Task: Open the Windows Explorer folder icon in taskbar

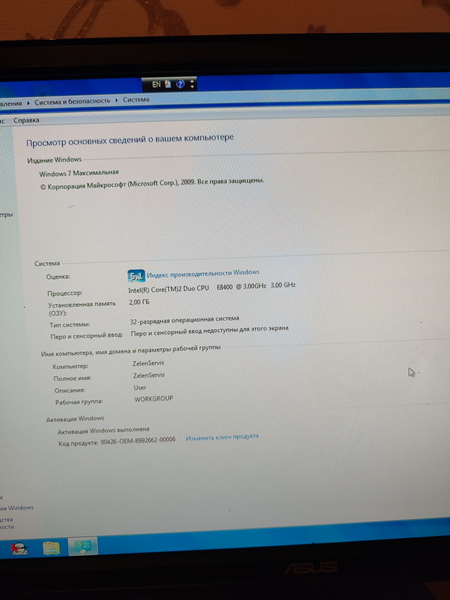Action: [x=51, y=548]
